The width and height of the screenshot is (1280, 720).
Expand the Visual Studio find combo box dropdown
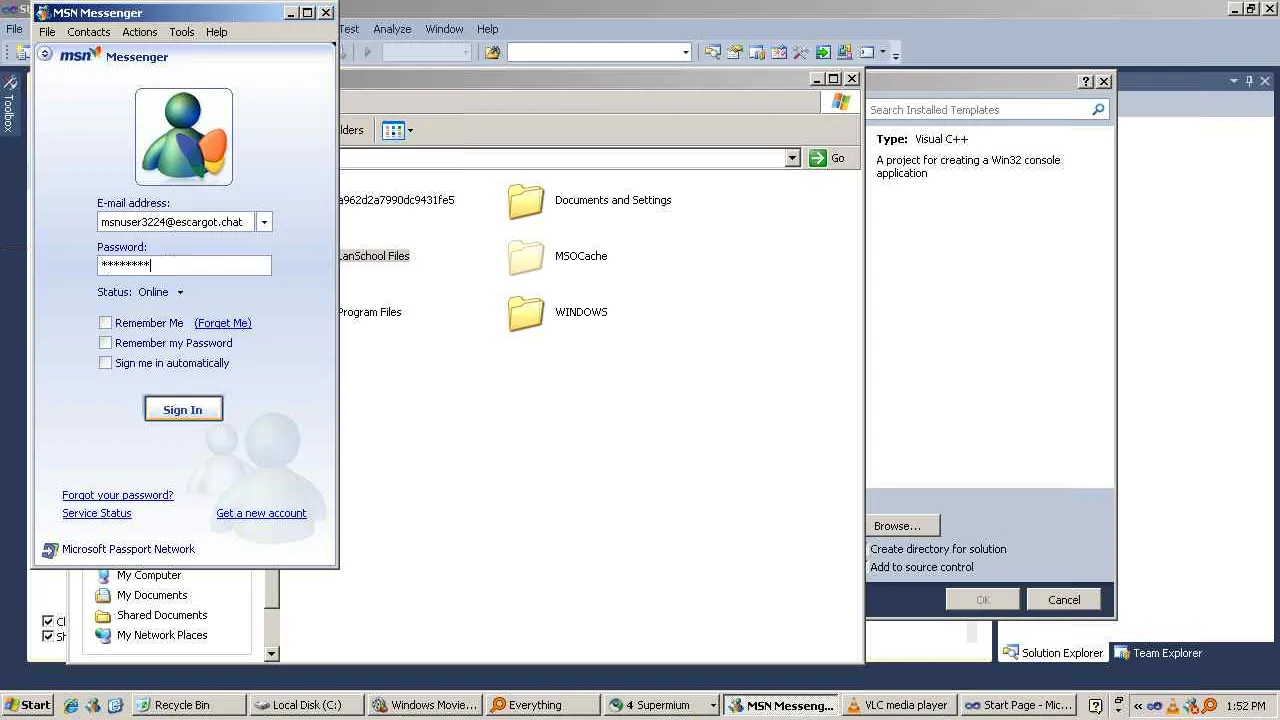tap(685, 52)
